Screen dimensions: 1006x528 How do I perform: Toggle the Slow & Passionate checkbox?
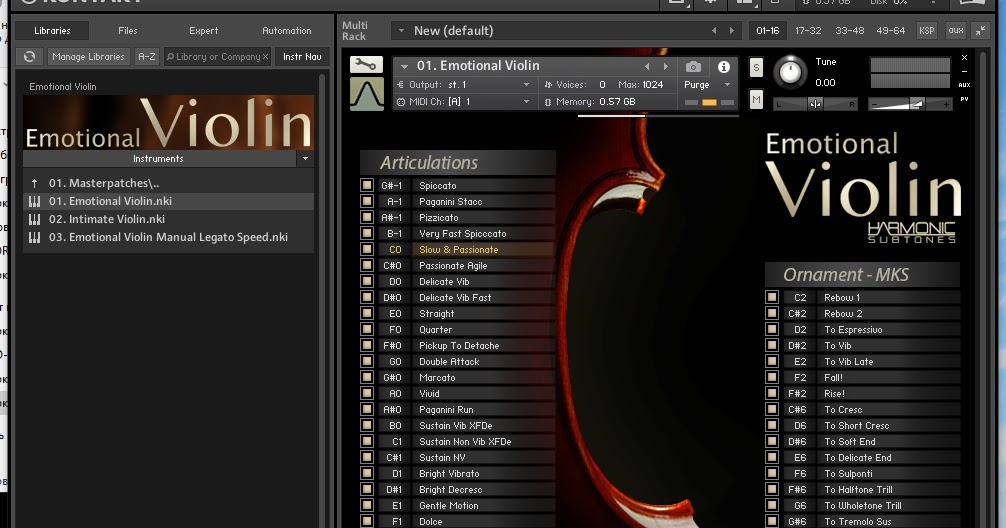point(367,249)
